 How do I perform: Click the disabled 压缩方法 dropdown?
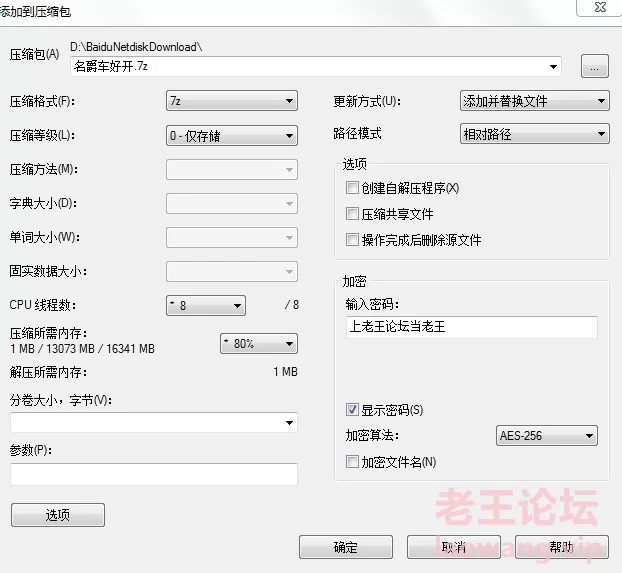232,169
